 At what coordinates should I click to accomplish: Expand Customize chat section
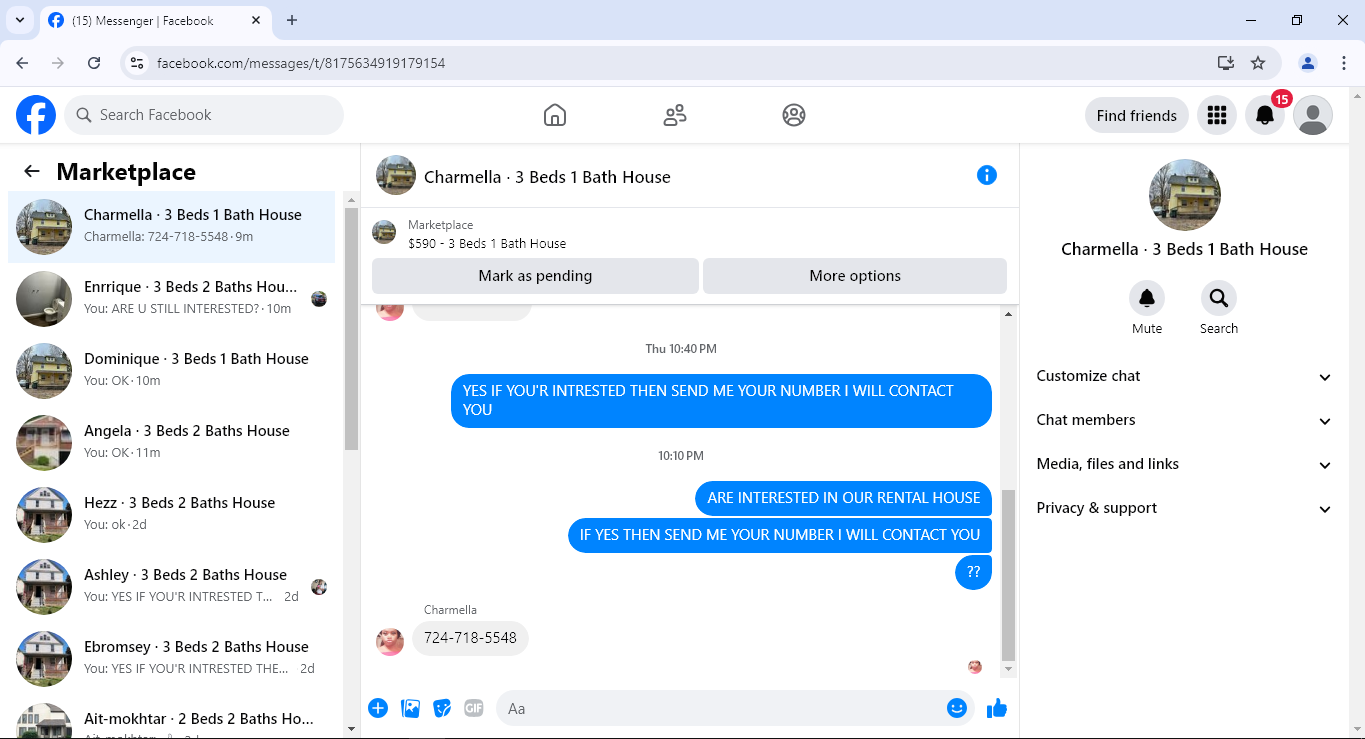tap(1185, 376)
